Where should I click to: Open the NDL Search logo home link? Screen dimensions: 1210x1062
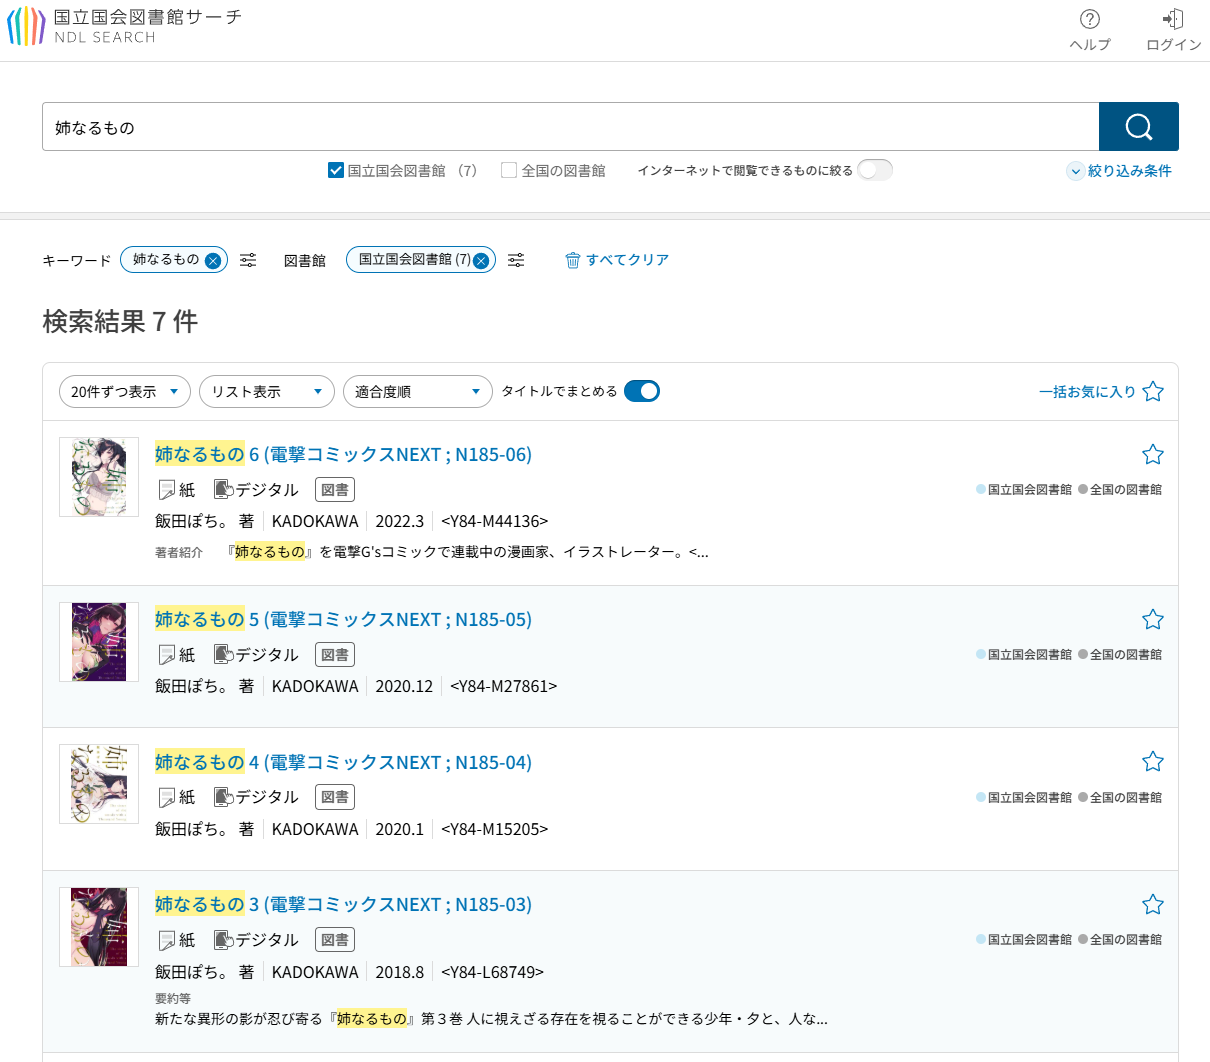(124, 27)
